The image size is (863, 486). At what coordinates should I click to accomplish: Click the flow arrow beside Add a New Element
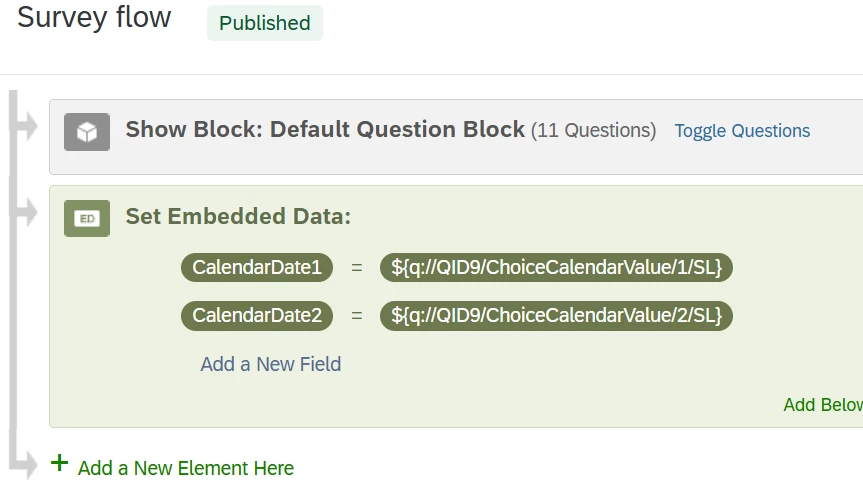coord(25,464)
